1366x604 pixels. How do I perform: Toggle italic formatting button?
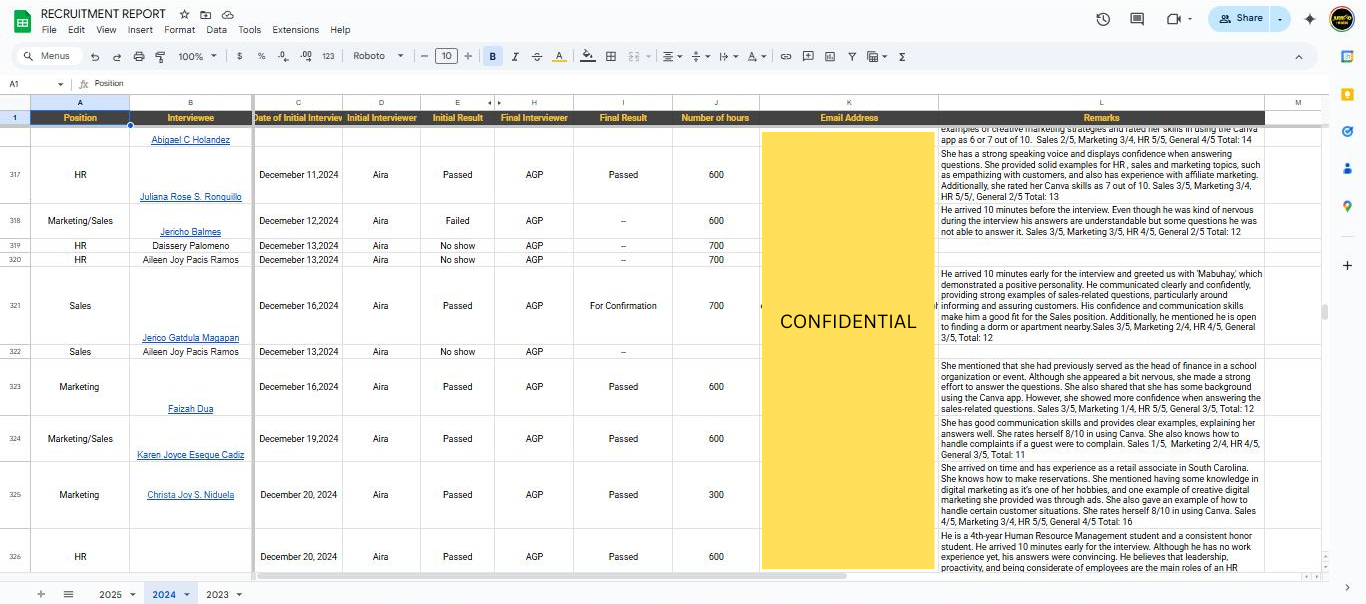coord(515,57)
